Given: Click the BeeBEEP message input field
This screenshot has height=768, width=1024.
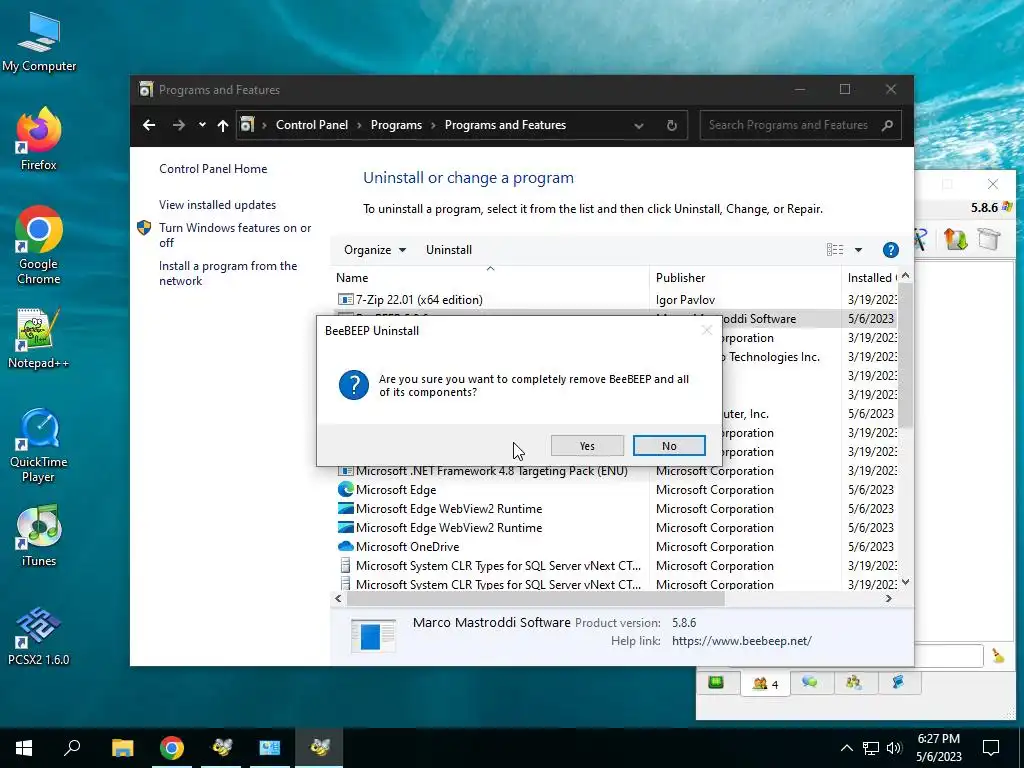Looking at the screenshot, I should pyautogui.click(x=949, y=656).
